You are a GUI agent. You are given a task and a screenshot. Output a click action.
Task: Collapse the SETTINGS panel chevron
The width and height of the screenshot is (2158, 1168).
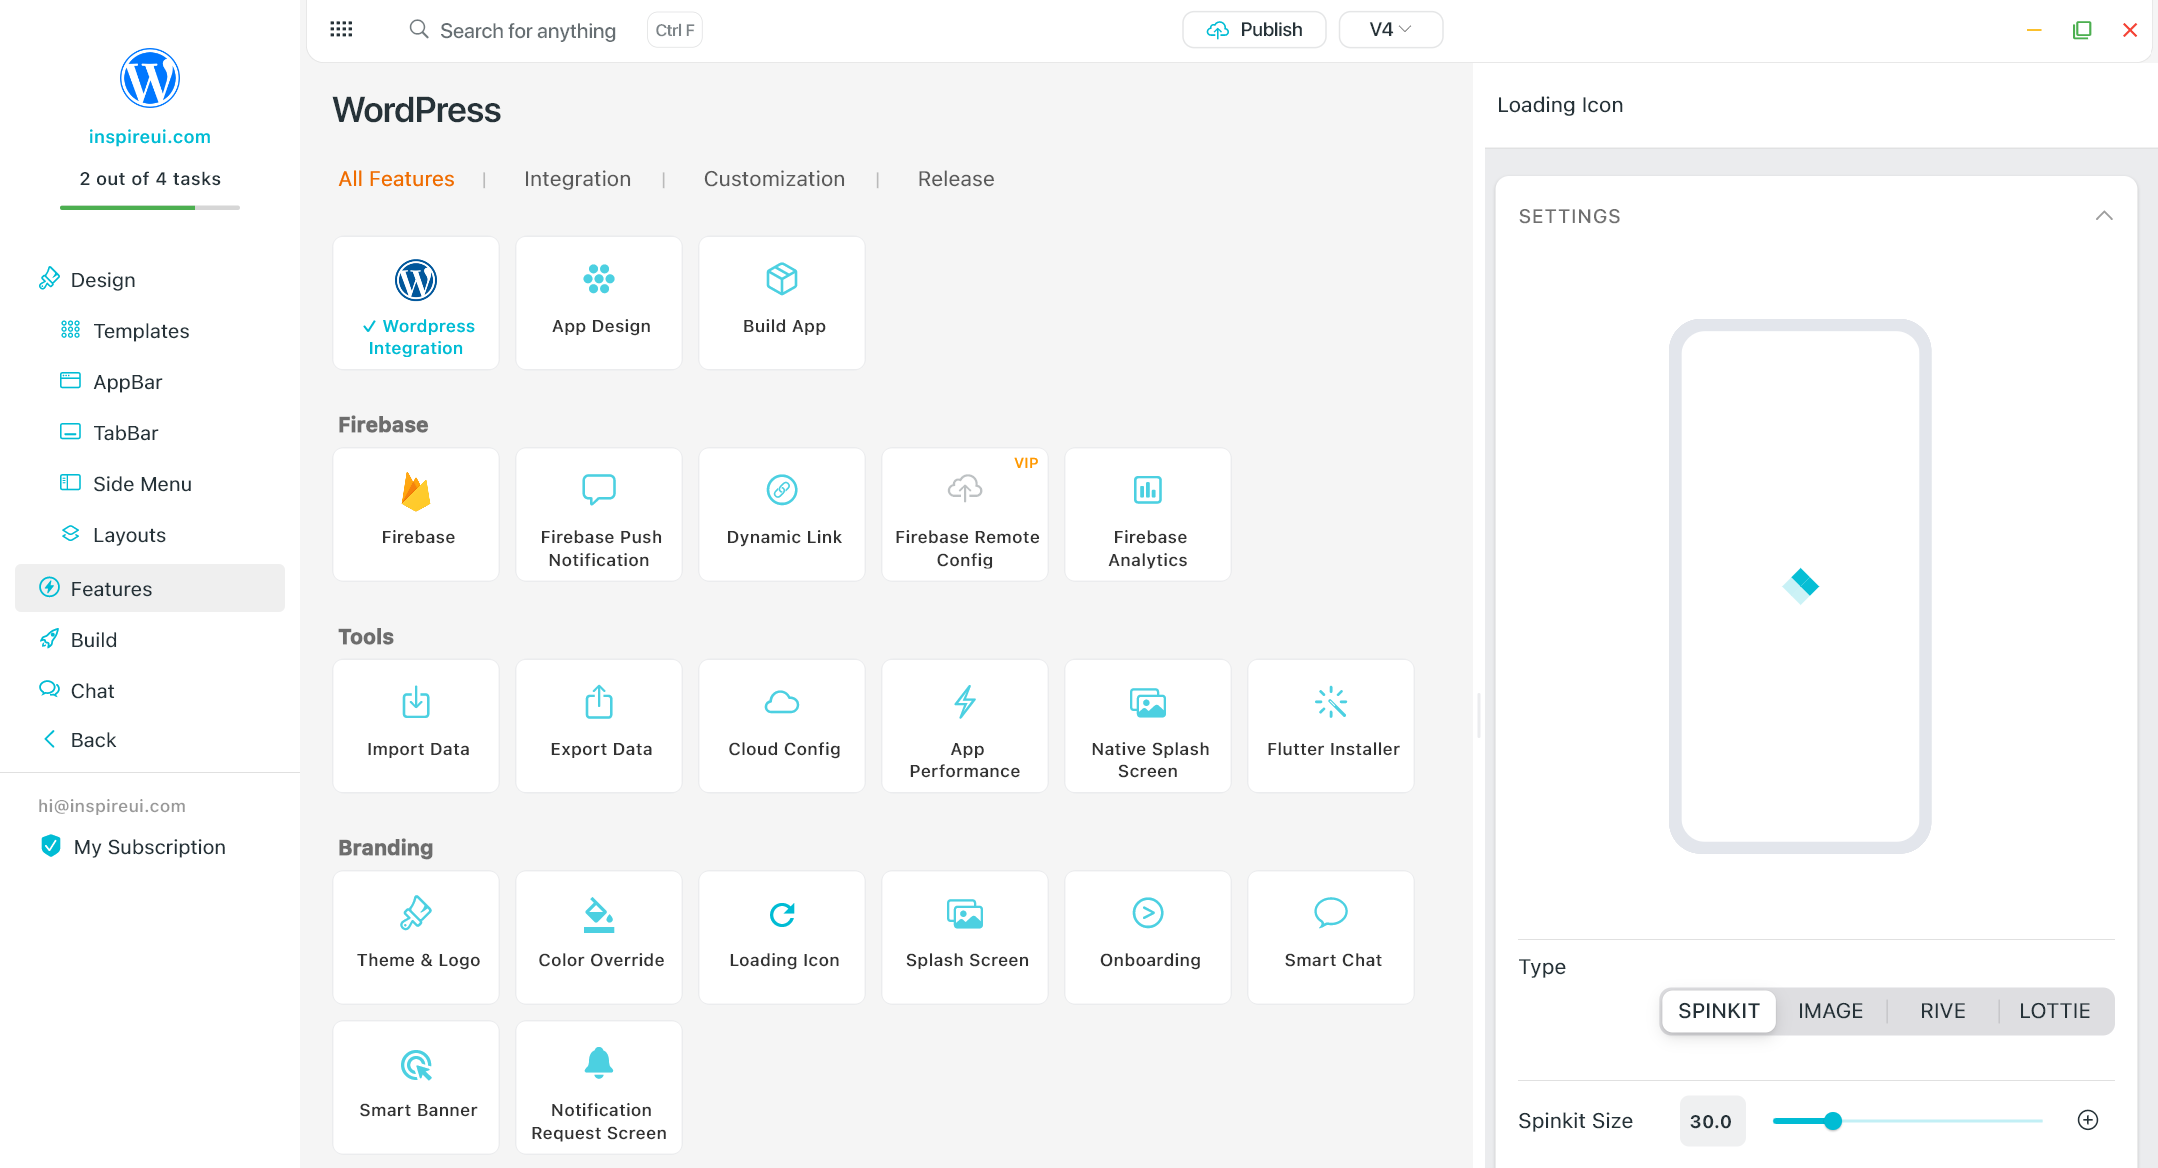tap(2104, 216)
